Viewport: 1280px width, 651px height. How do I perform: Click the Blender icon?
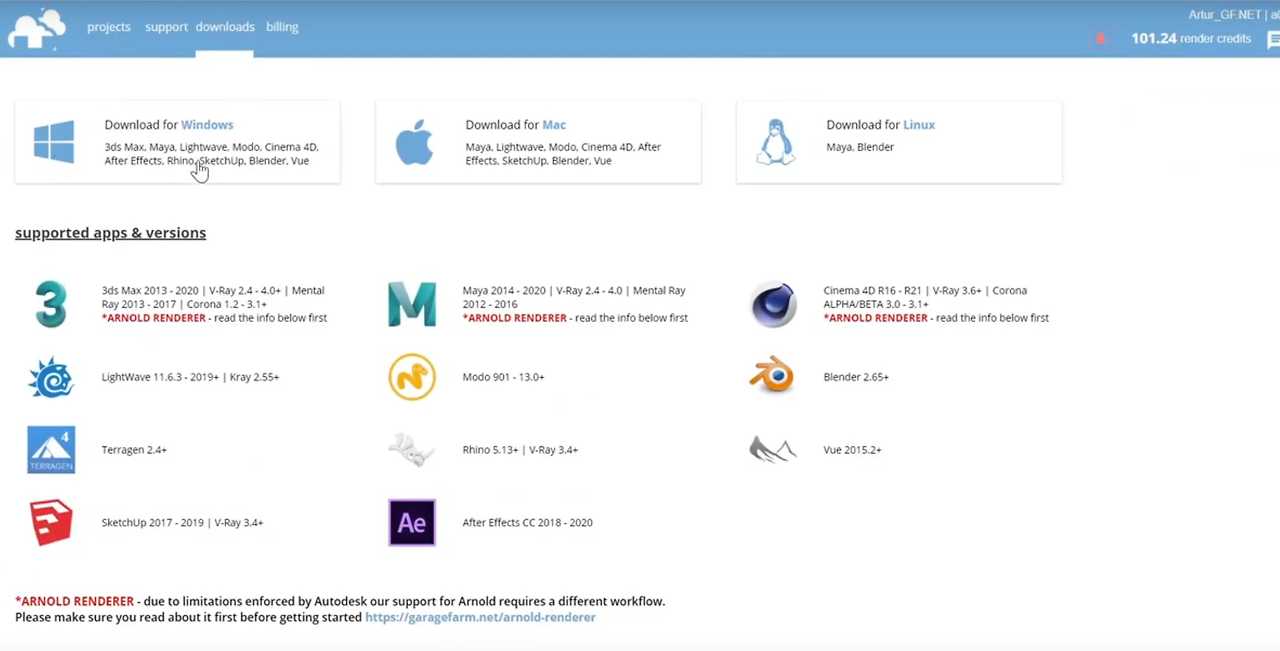point(771,376)
